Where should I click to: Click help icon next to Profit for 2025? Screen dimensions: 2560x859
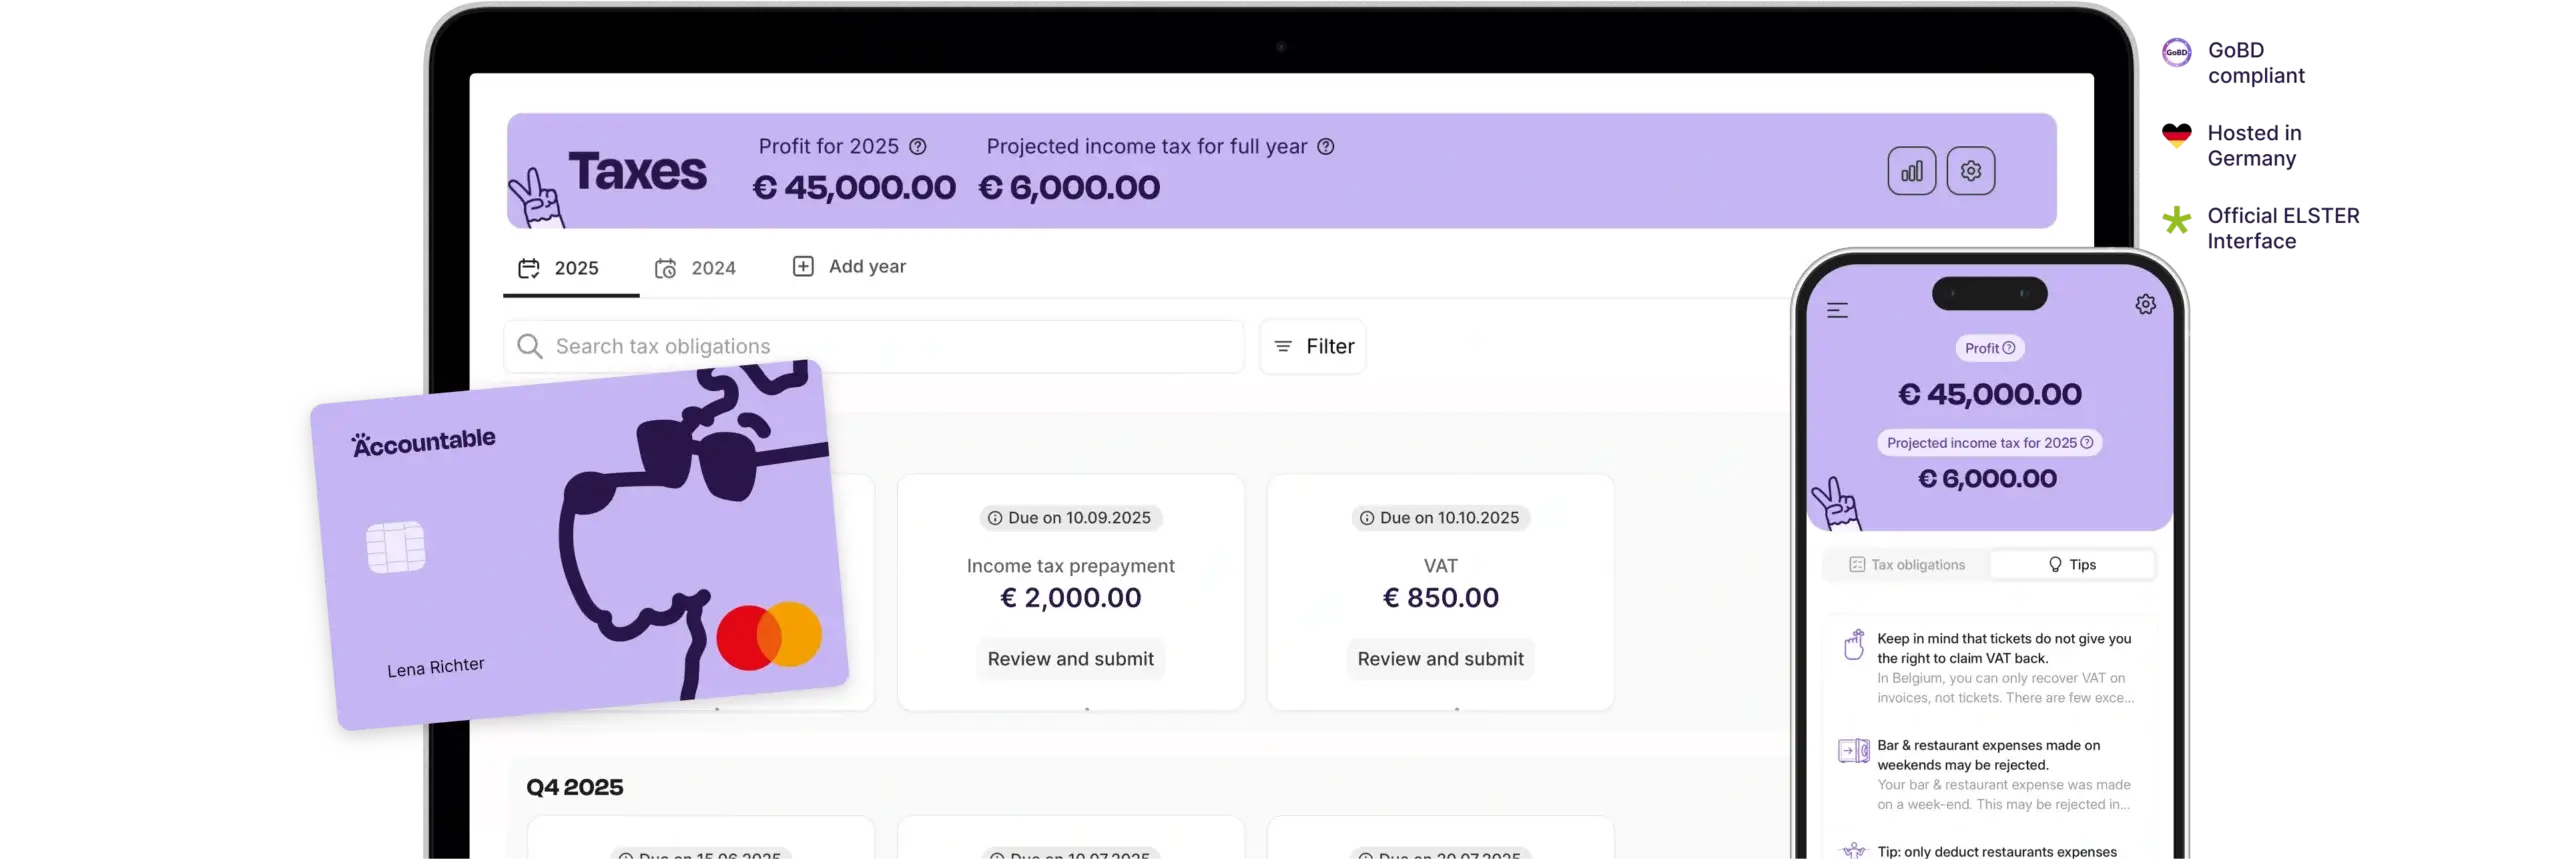click(x=917, y=146)
